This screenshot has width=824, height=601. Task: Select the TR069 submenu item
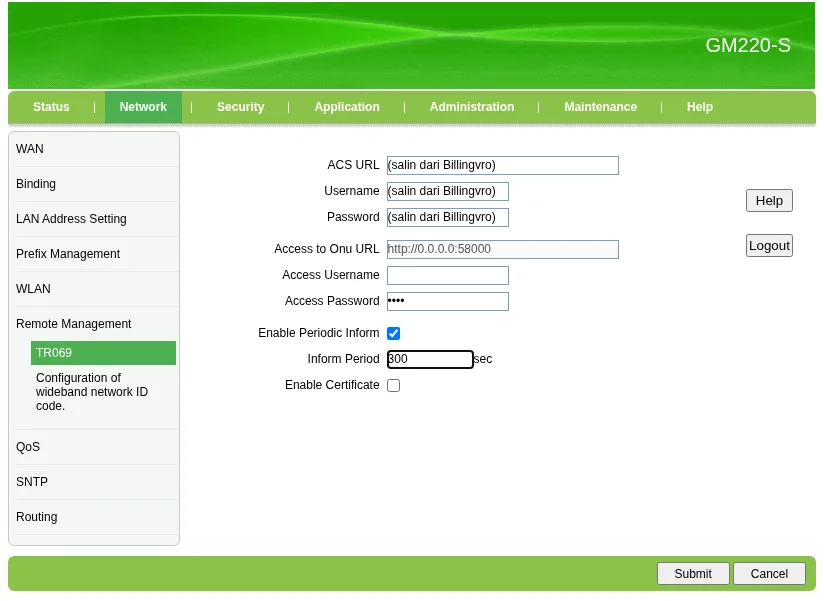tap(103, 353)
